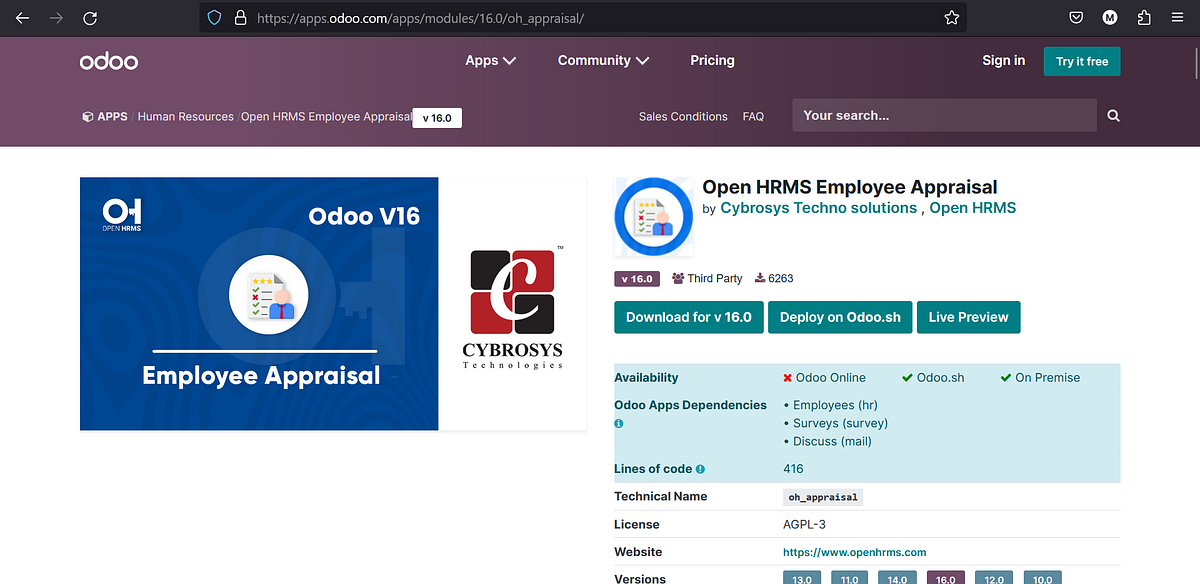Expand the Community dropdown
This screenshot has height=584, width=1200.
click(602, 60)
